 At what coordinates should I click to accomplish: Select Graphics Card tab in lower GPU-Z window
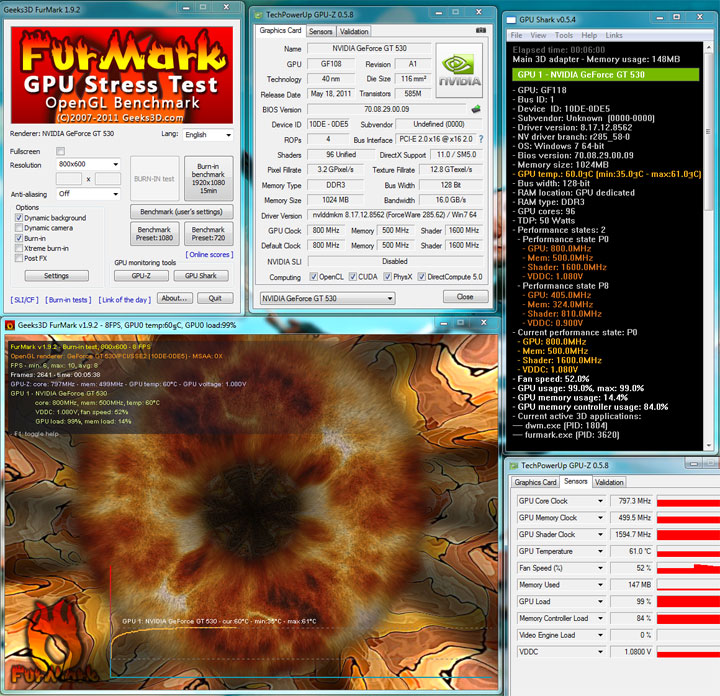(x=535, y=482)
